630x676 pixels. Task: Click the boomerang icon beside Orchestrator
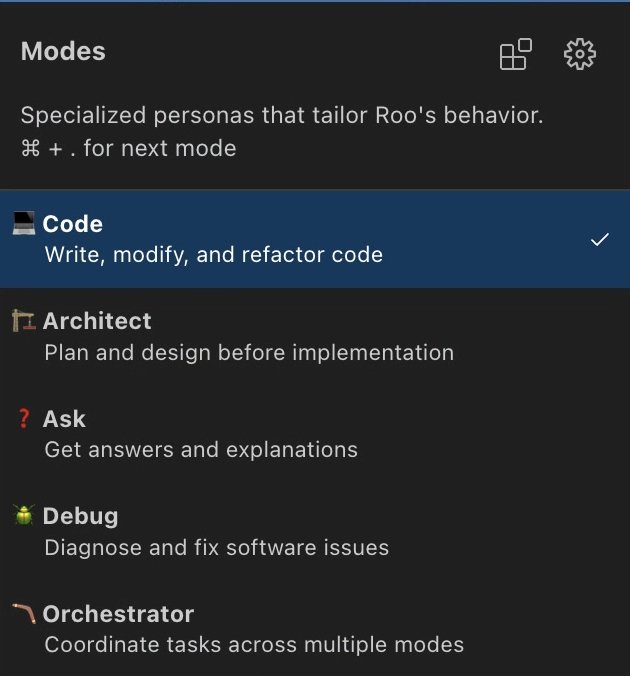pos(24,613)
